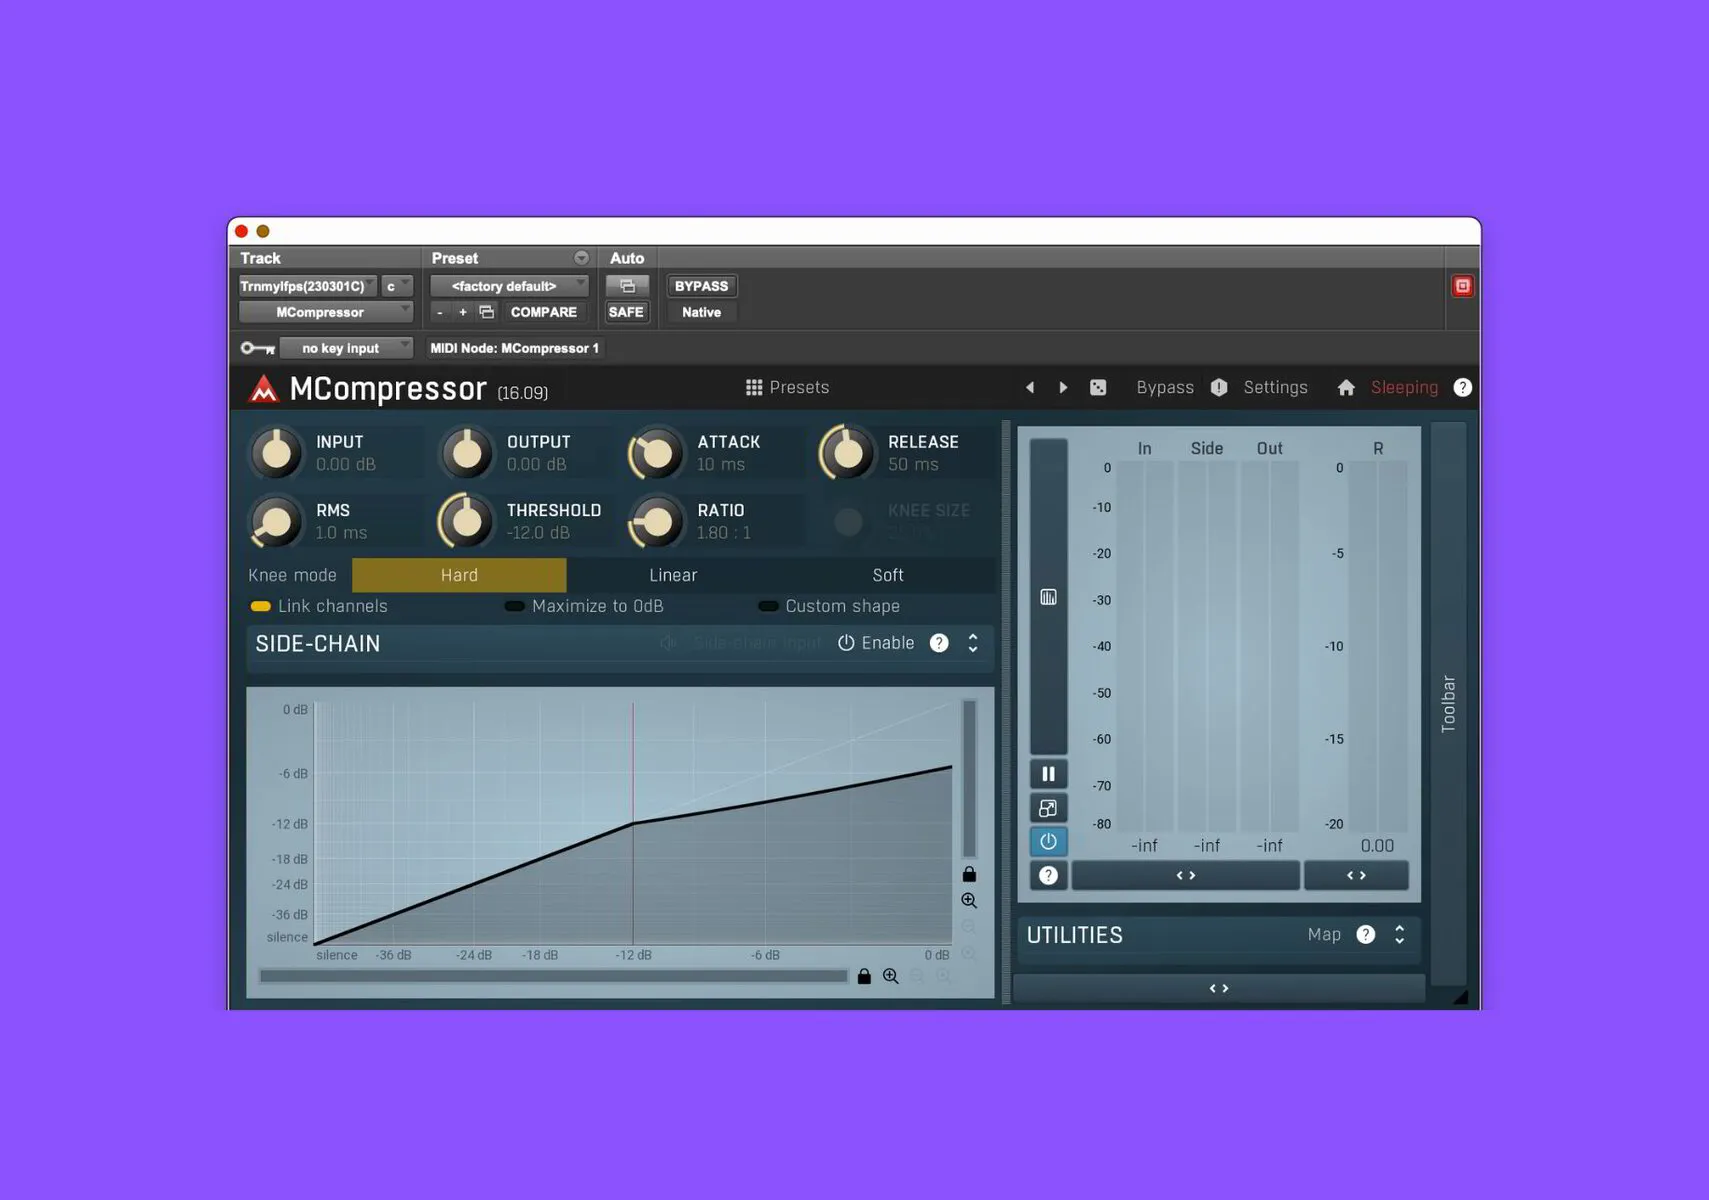1709x1200 pixels.
Task: Click the histogram meter icon
Action: 1048,596
